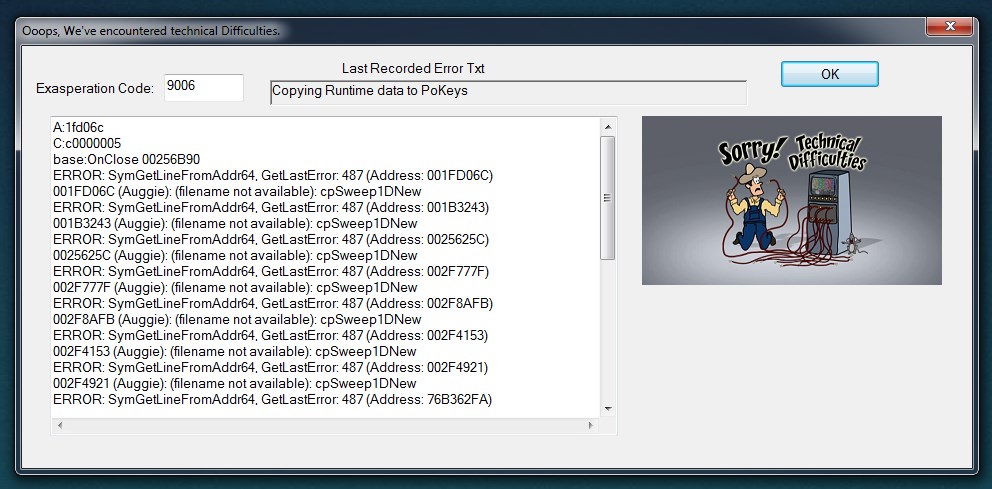This screenshot has width=992, height=489.
Task: Click the 'Last Recorded Error Txt' label
Action: point(413,69)
